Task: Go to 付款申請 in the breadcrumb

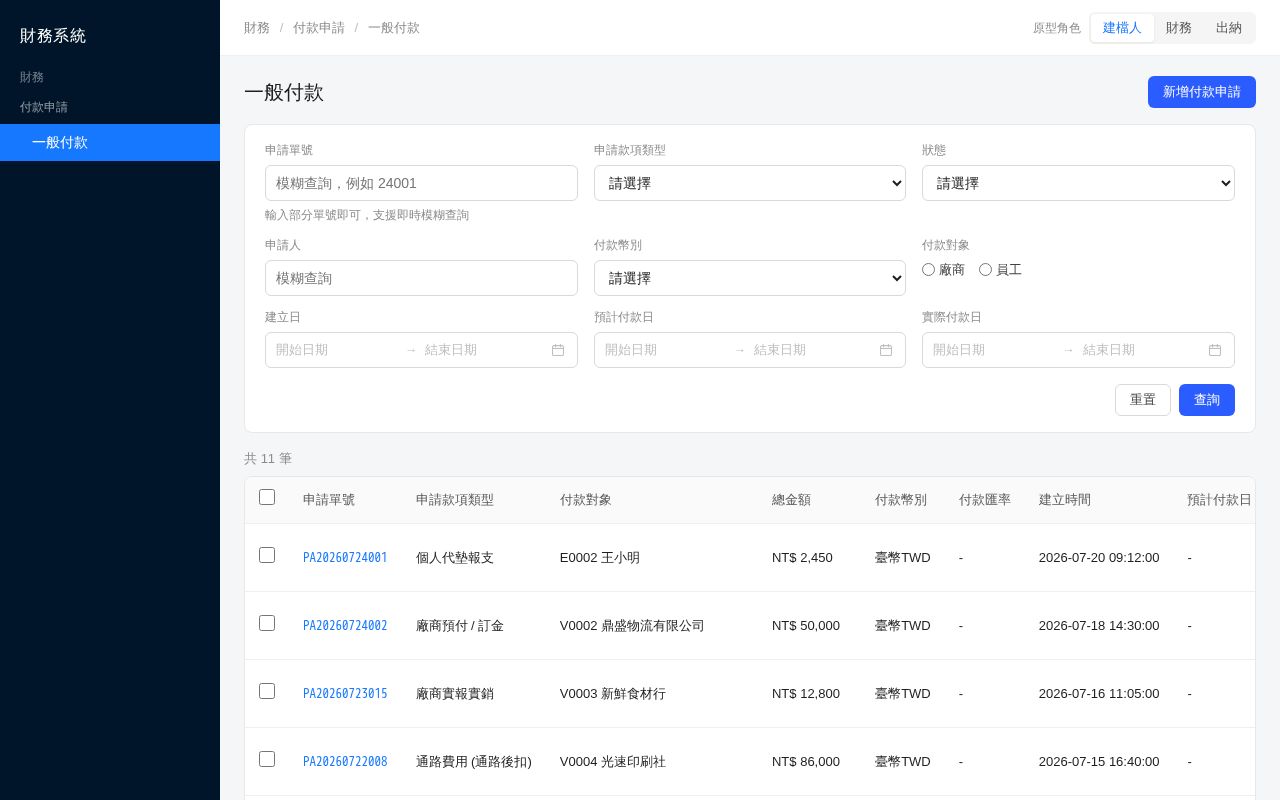Action: tap(319, 28)
